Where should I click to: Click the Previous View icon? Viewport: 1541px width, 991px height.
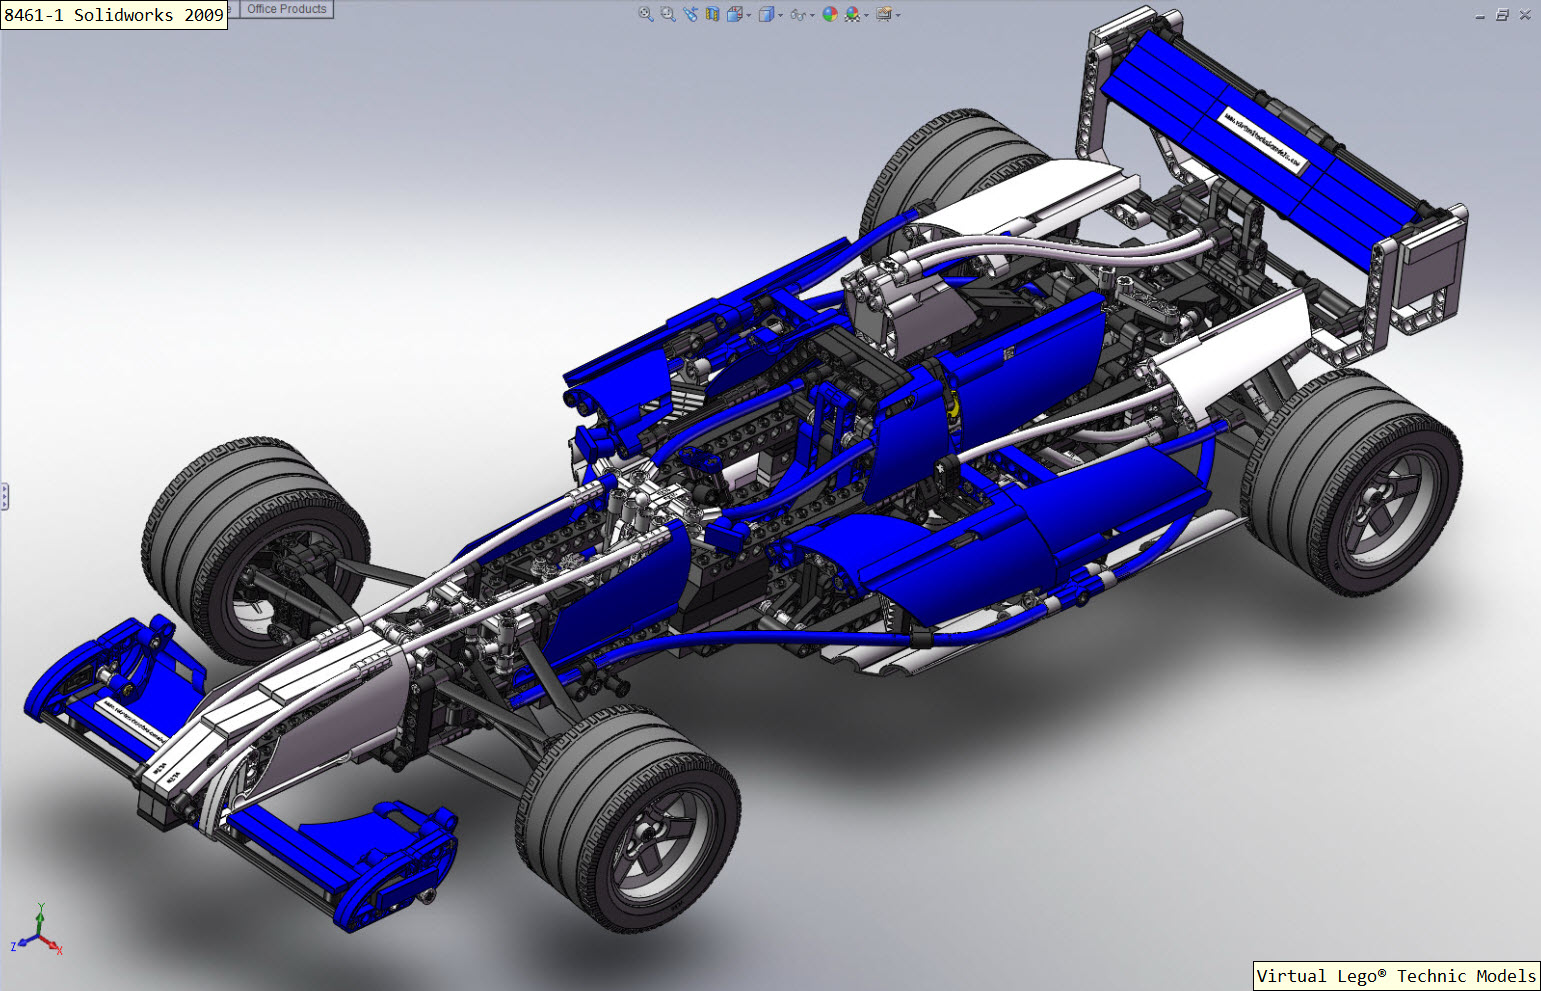[x=691, y=14]
